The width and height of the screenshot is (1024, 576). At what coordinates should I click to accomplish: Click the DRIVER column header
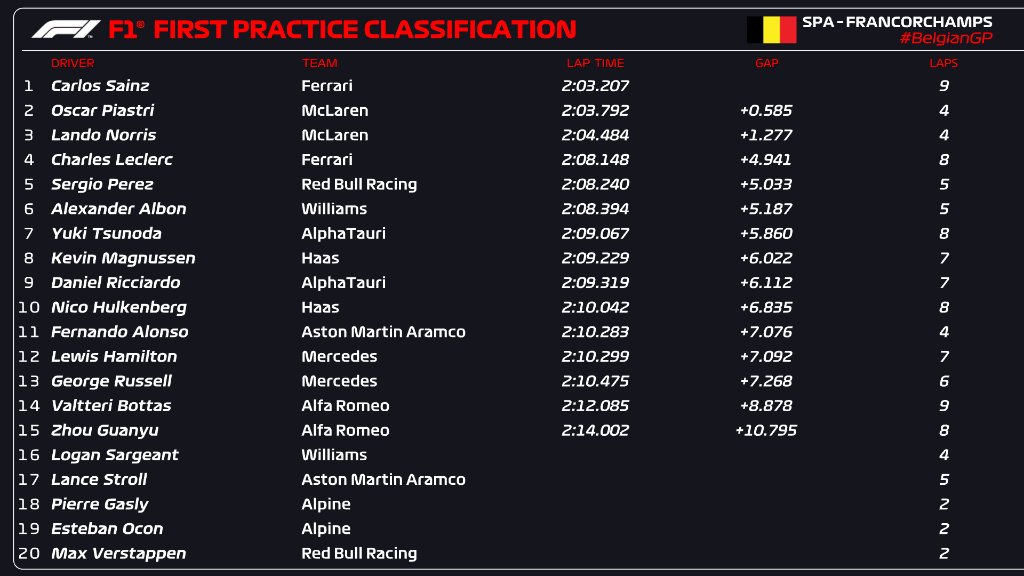pos(72,63)
